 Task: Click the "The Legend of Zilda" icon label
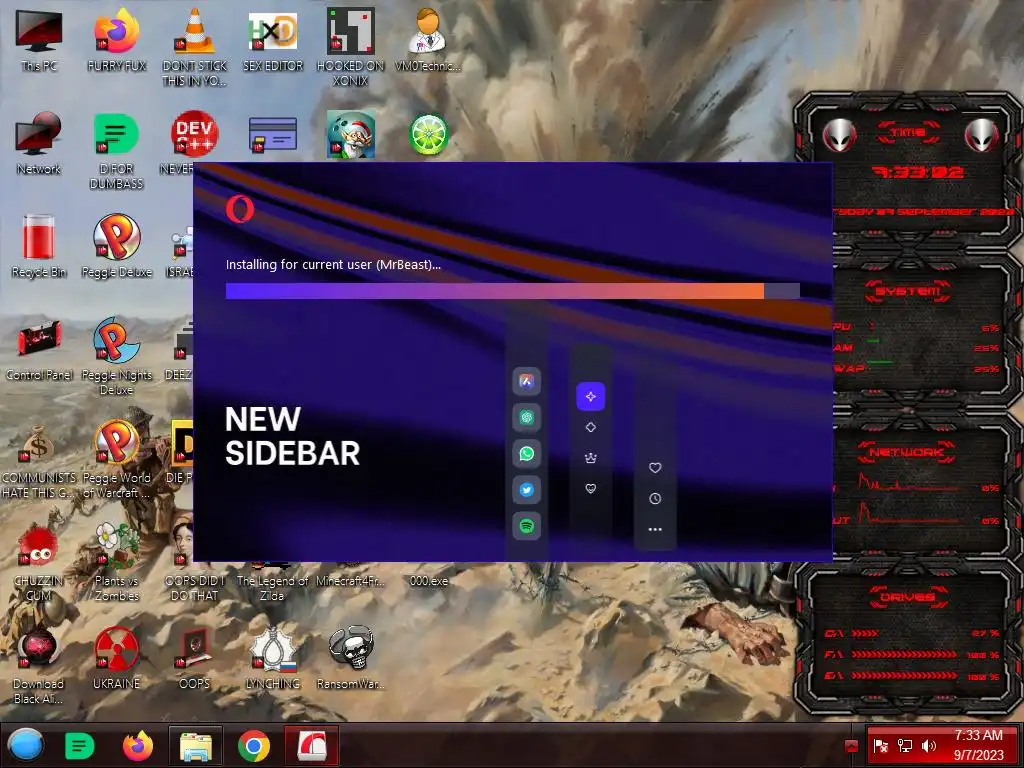(272, 588)
